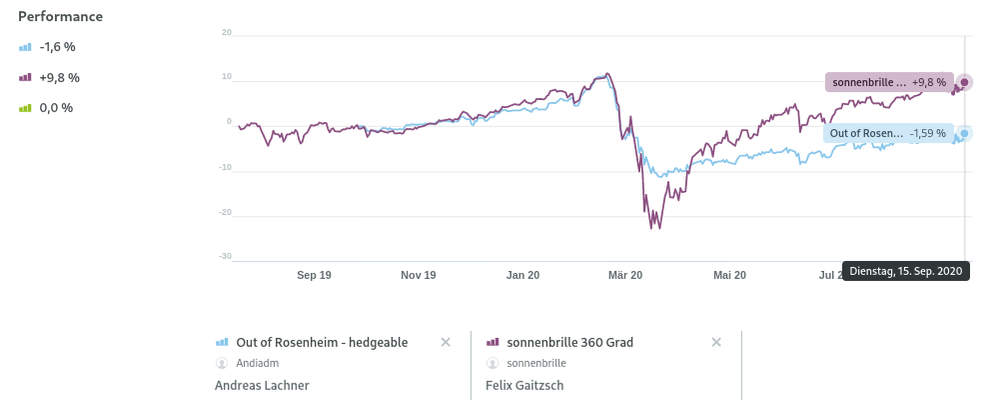Click the purple end-point marker on chart

tap(964, 83)
